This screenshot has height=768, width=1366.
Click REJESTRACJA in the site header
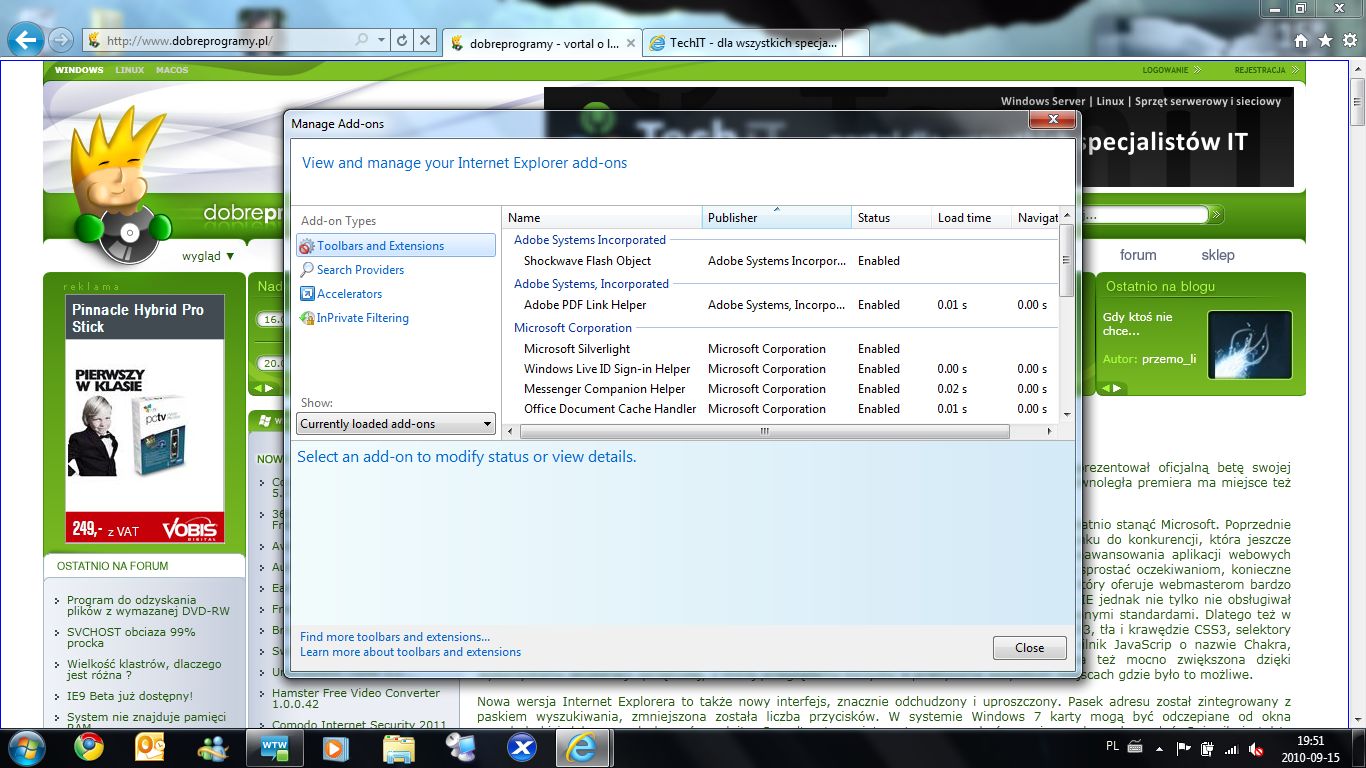click(x=1259, y=71)
